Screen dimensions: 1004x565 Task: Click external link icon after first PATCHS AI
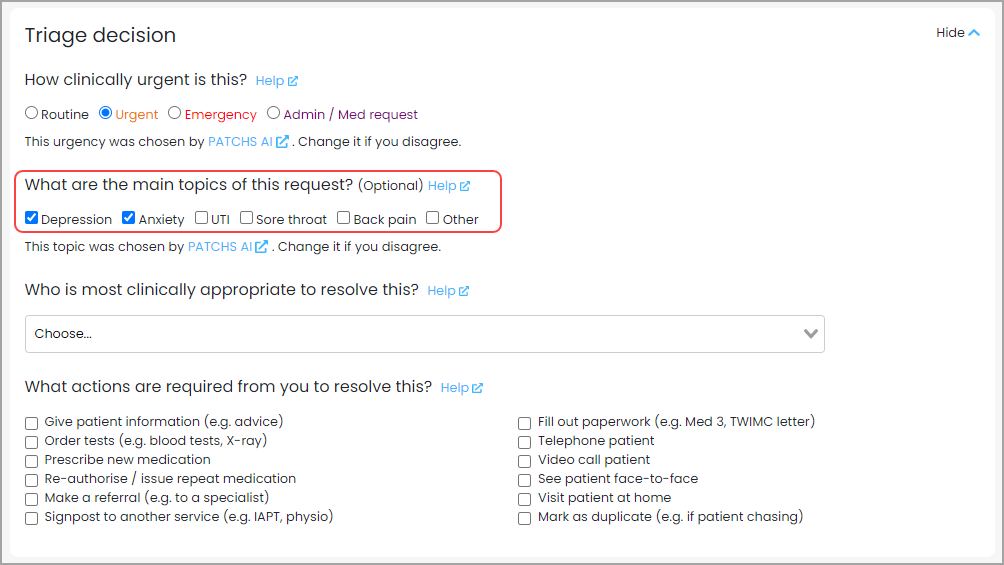282,142
